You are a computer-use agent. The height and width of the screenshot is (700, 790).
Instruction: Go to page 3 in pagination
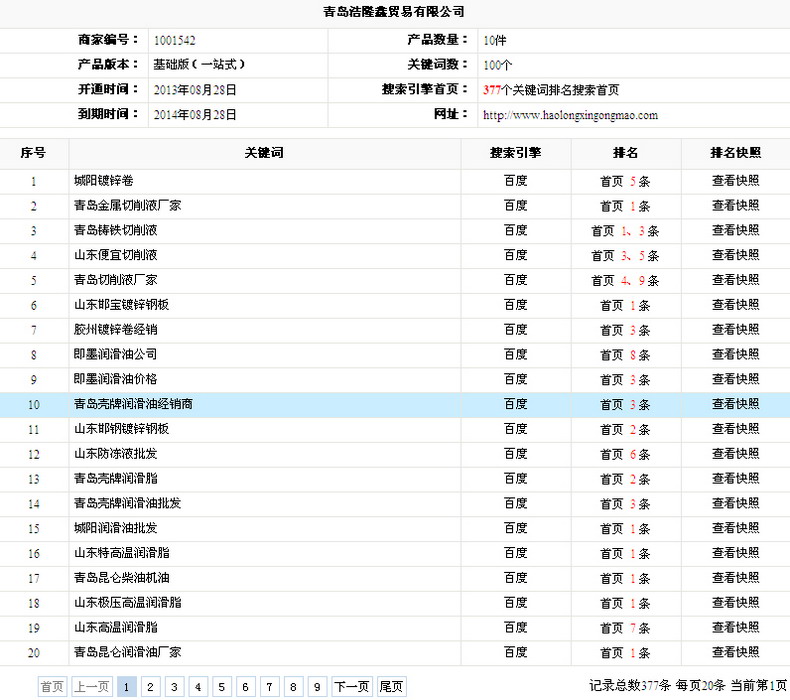[x=174, y=687]
